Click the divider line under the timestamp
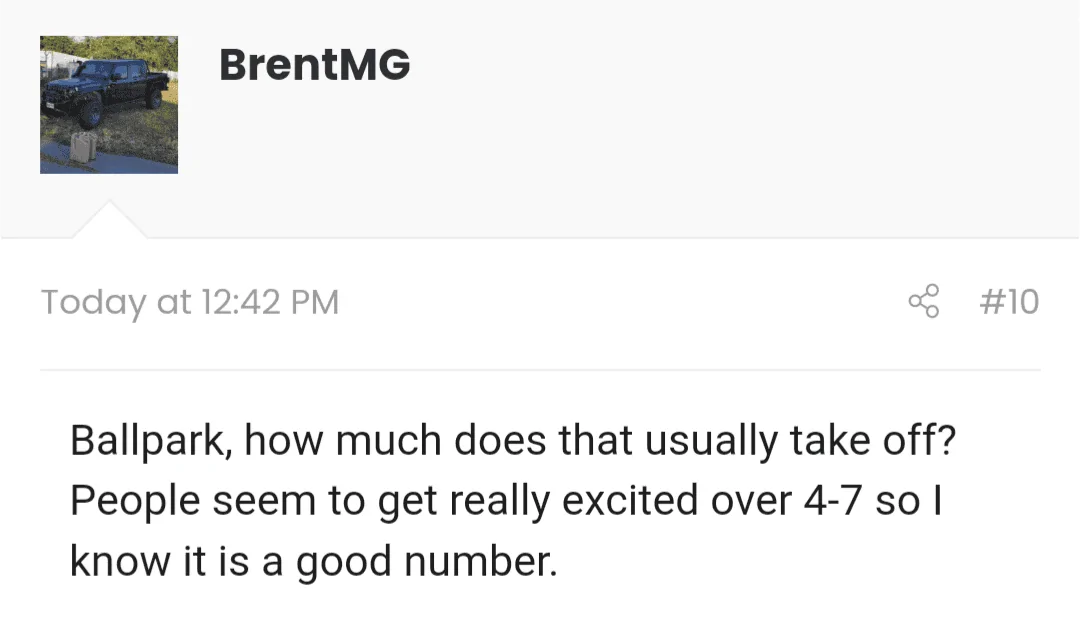 540,370
